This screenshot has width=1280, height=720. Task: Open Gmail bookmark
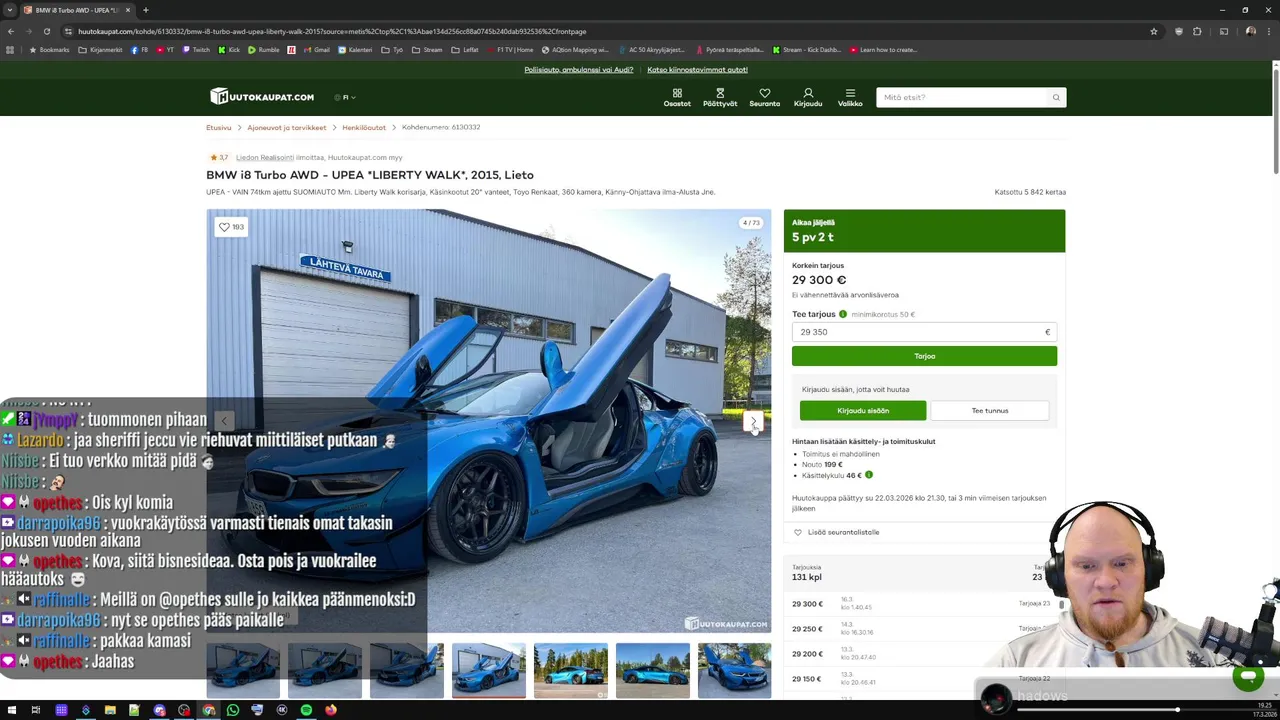[x=317, y=50]
